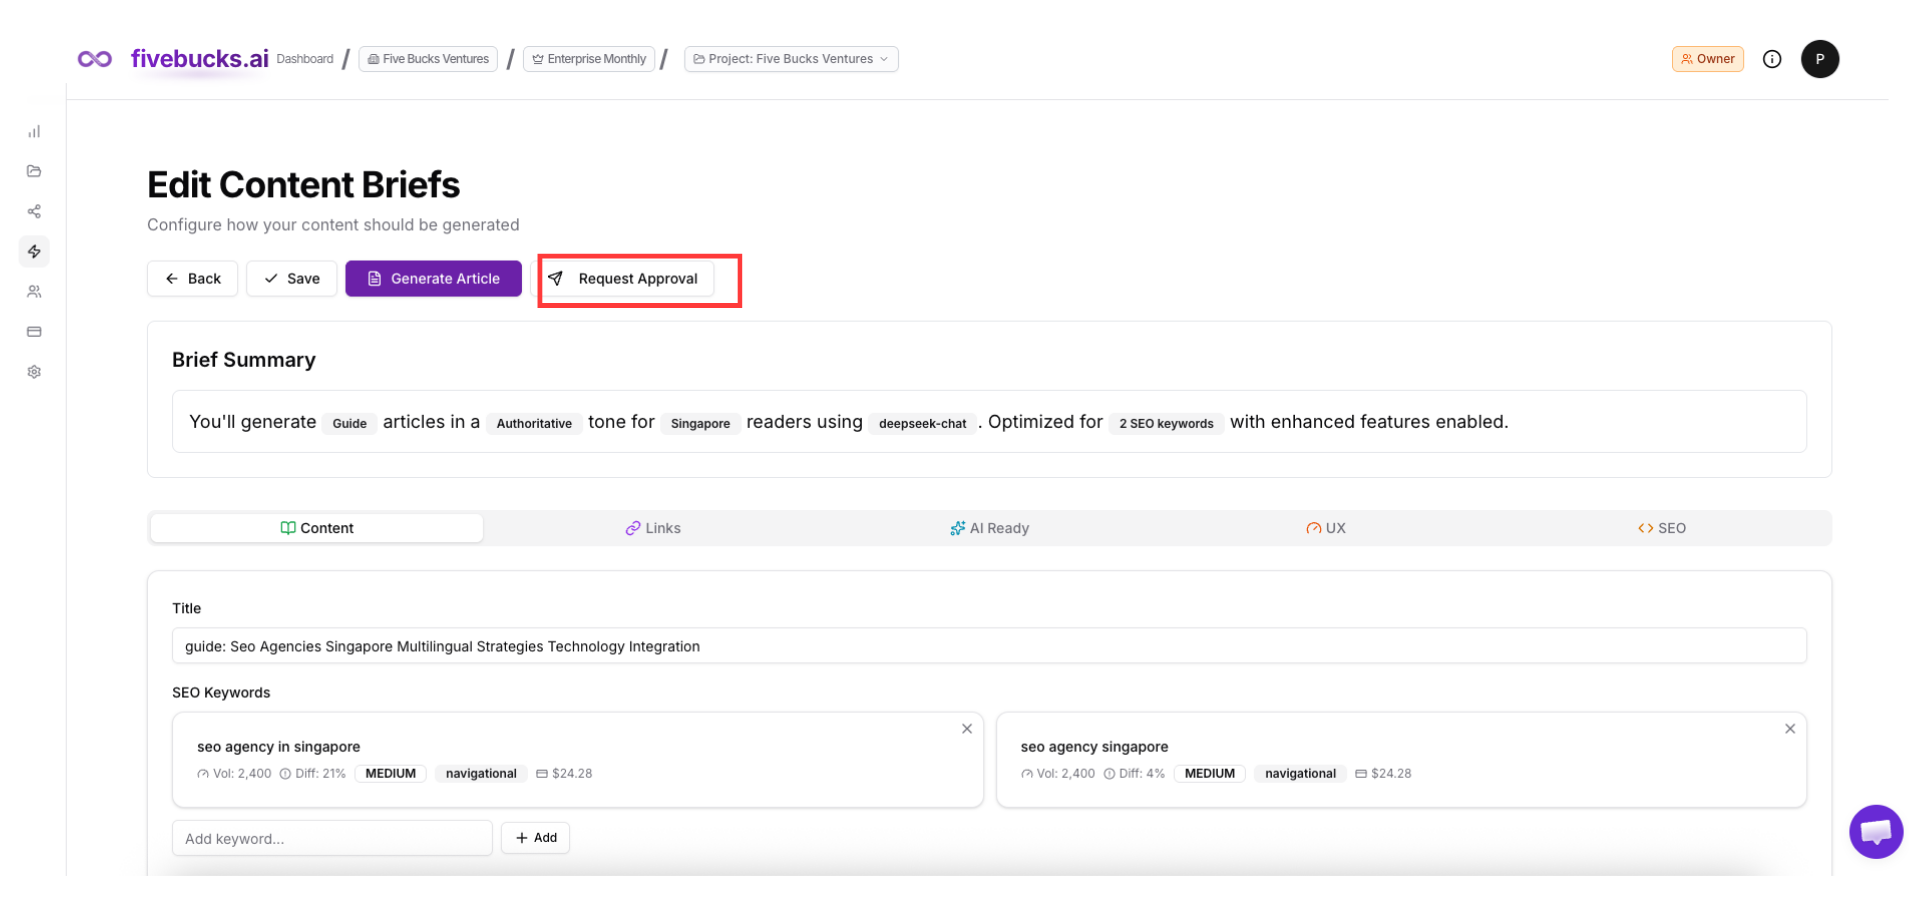Click the info circle icon near Owner badge
This screenshot has height=900, width=1920.
1772,59
